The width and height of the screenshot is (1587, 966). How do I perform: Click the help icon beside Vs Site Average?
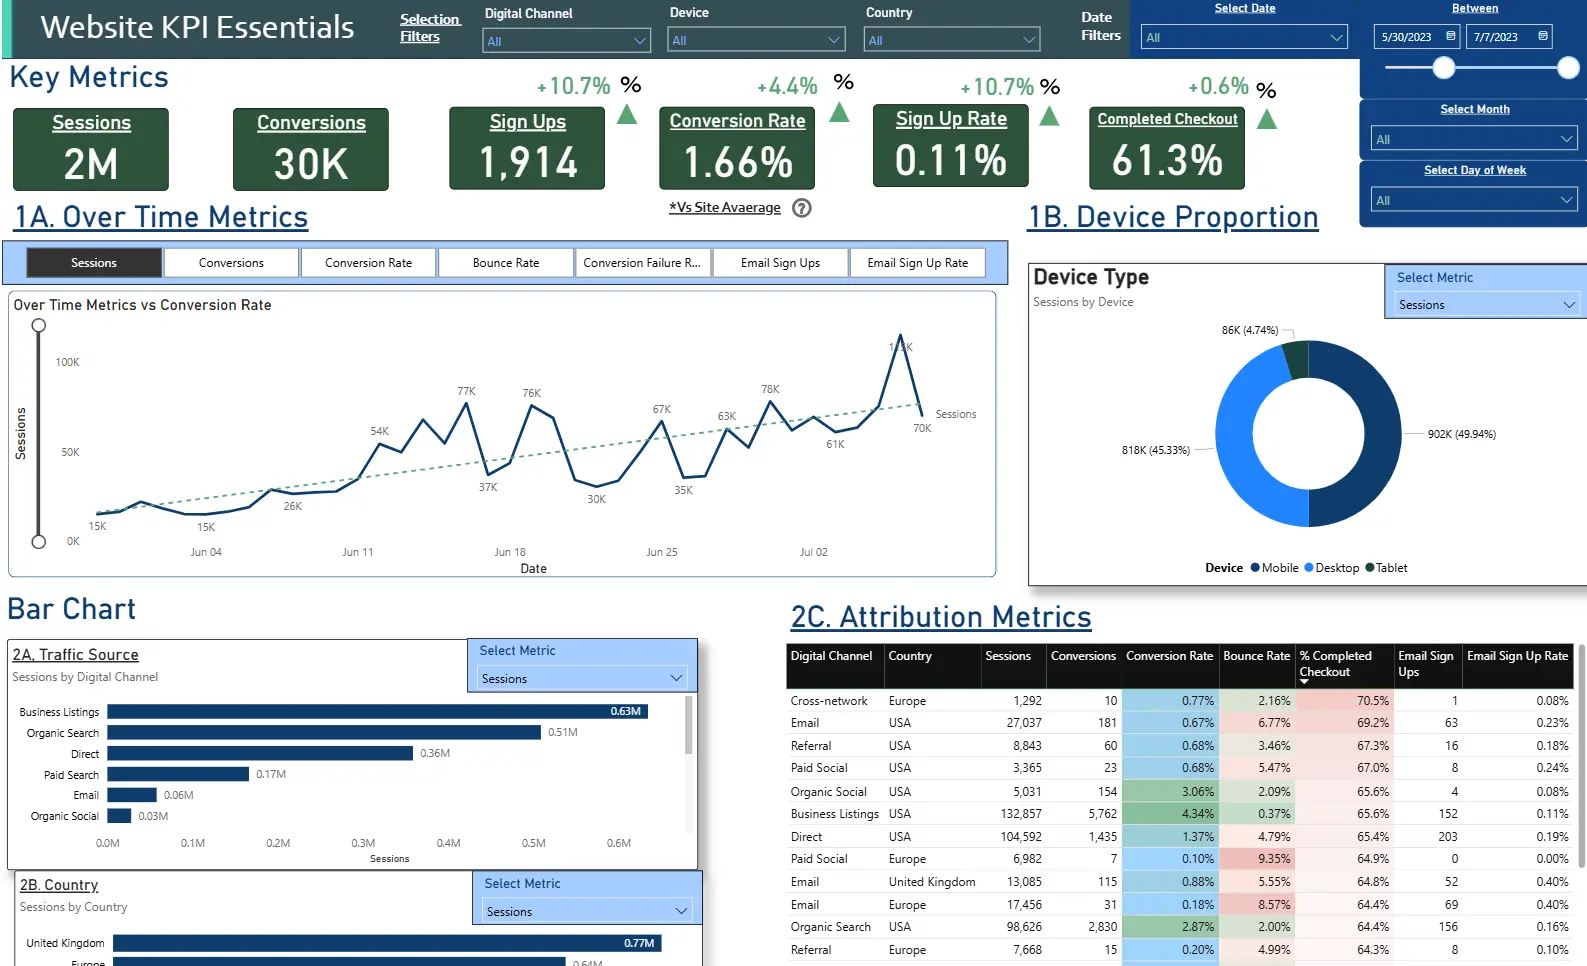point(801,208)
